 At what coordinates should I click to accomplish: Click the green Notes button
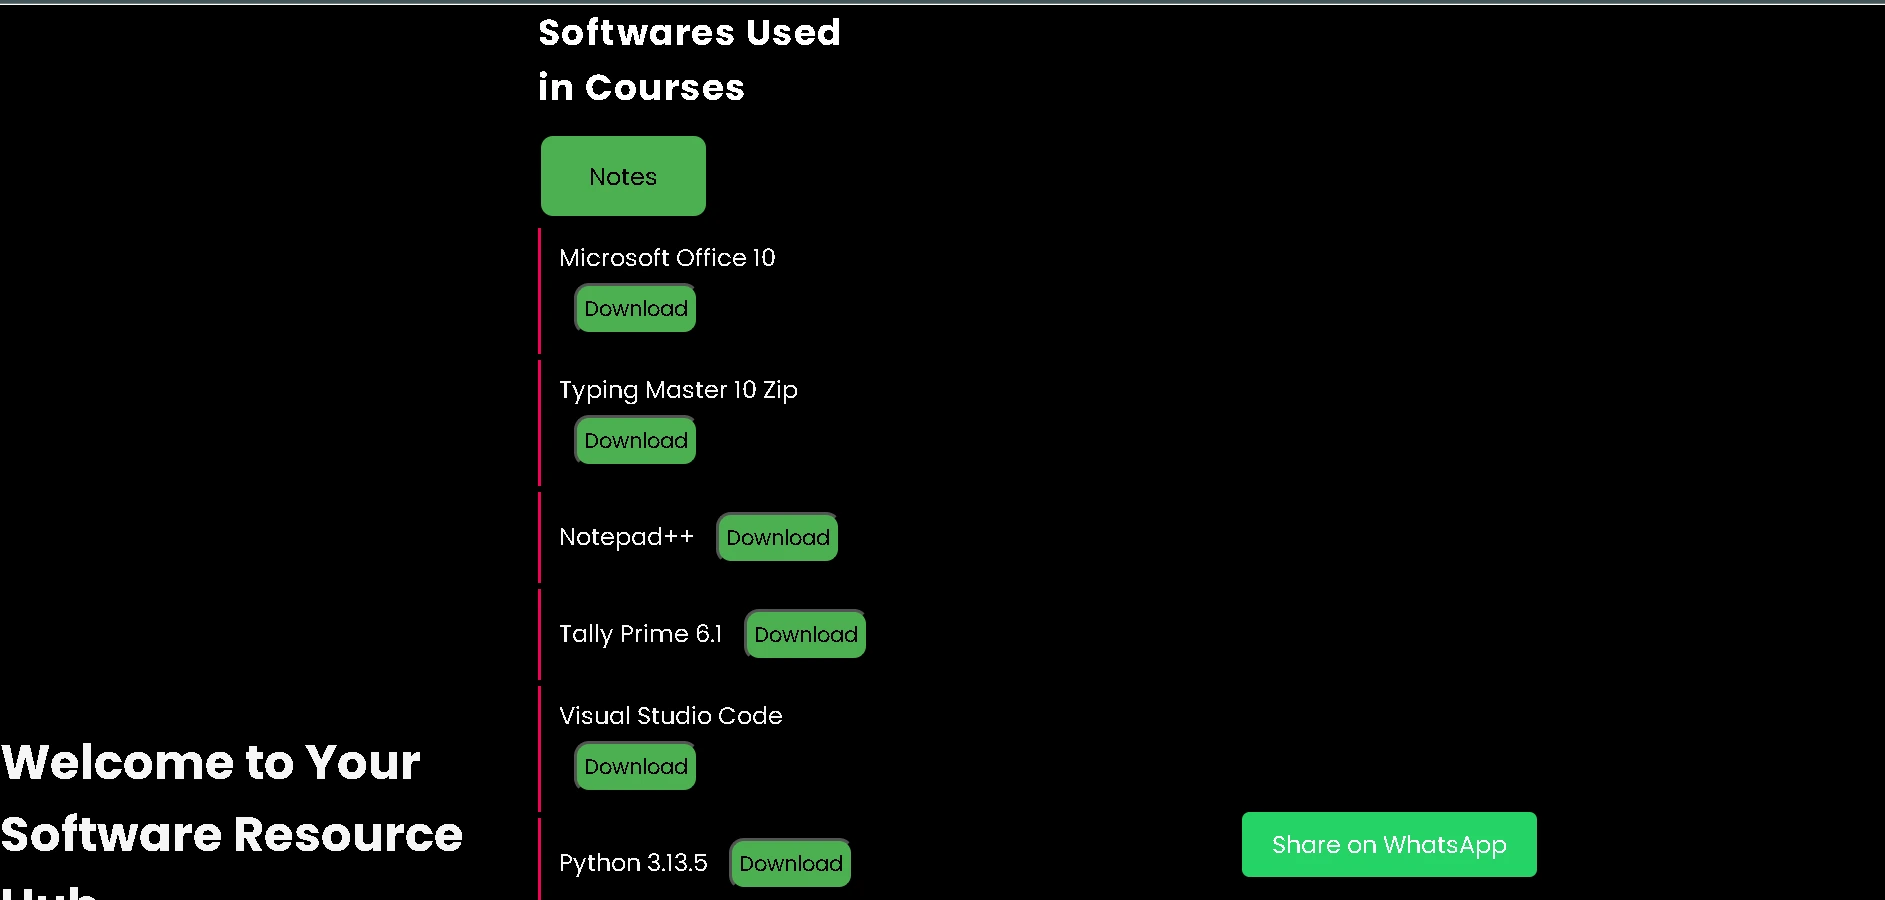623,176
